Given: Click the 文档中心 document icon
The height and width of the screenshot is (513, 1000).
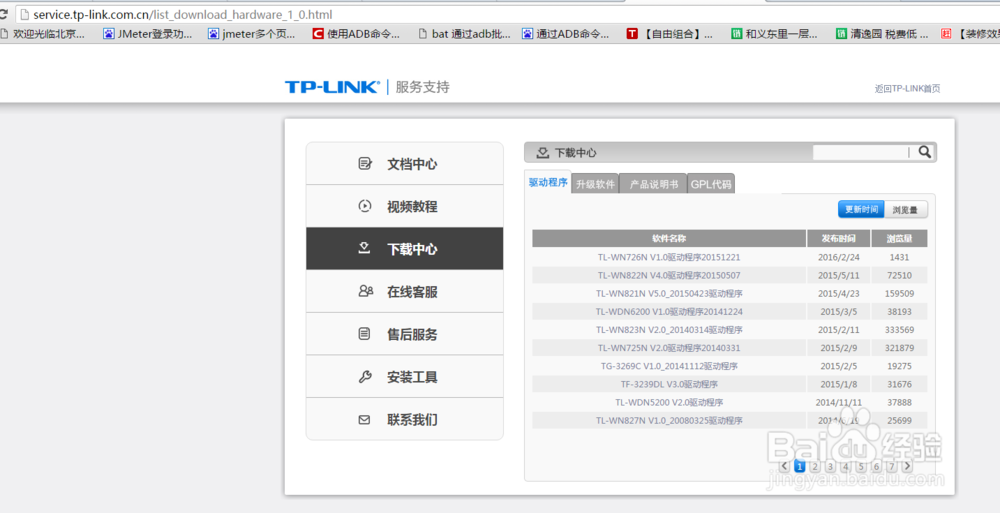Looking at the screenshot, I should (365, 164).
